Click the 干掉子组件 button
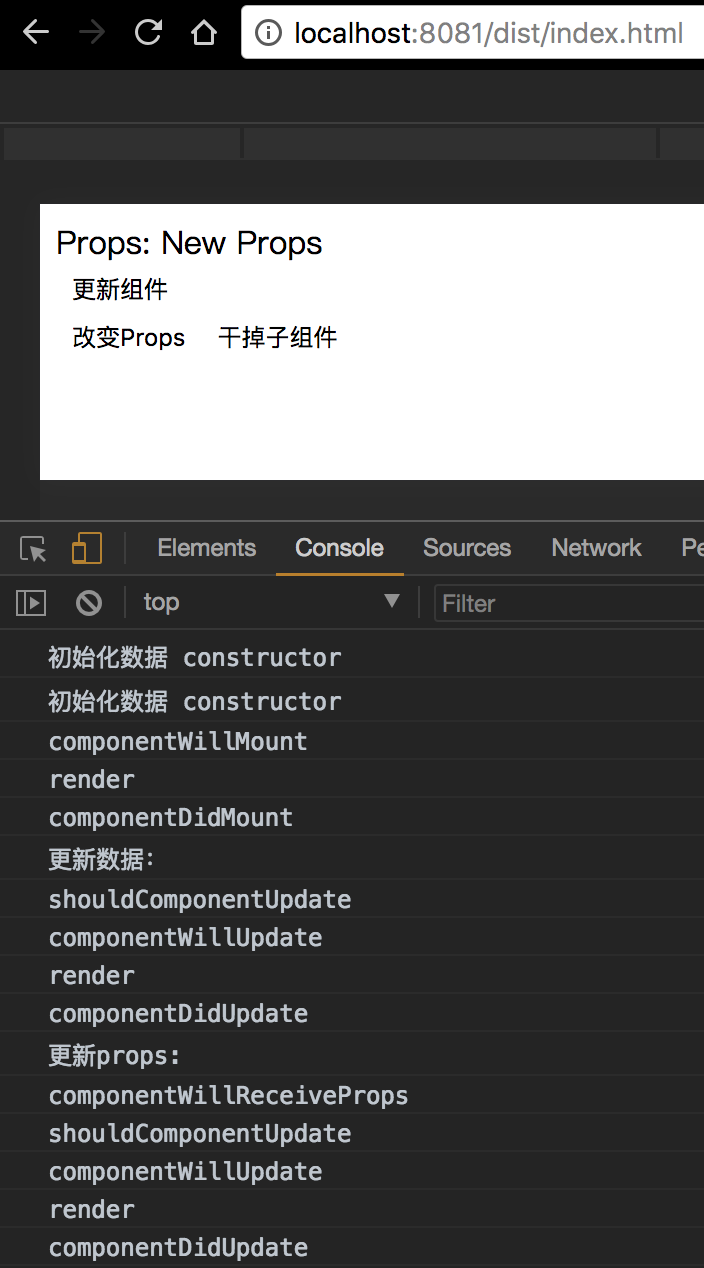Image resolution: width=704 pixels, height=1268 pixels. [277, 338]
